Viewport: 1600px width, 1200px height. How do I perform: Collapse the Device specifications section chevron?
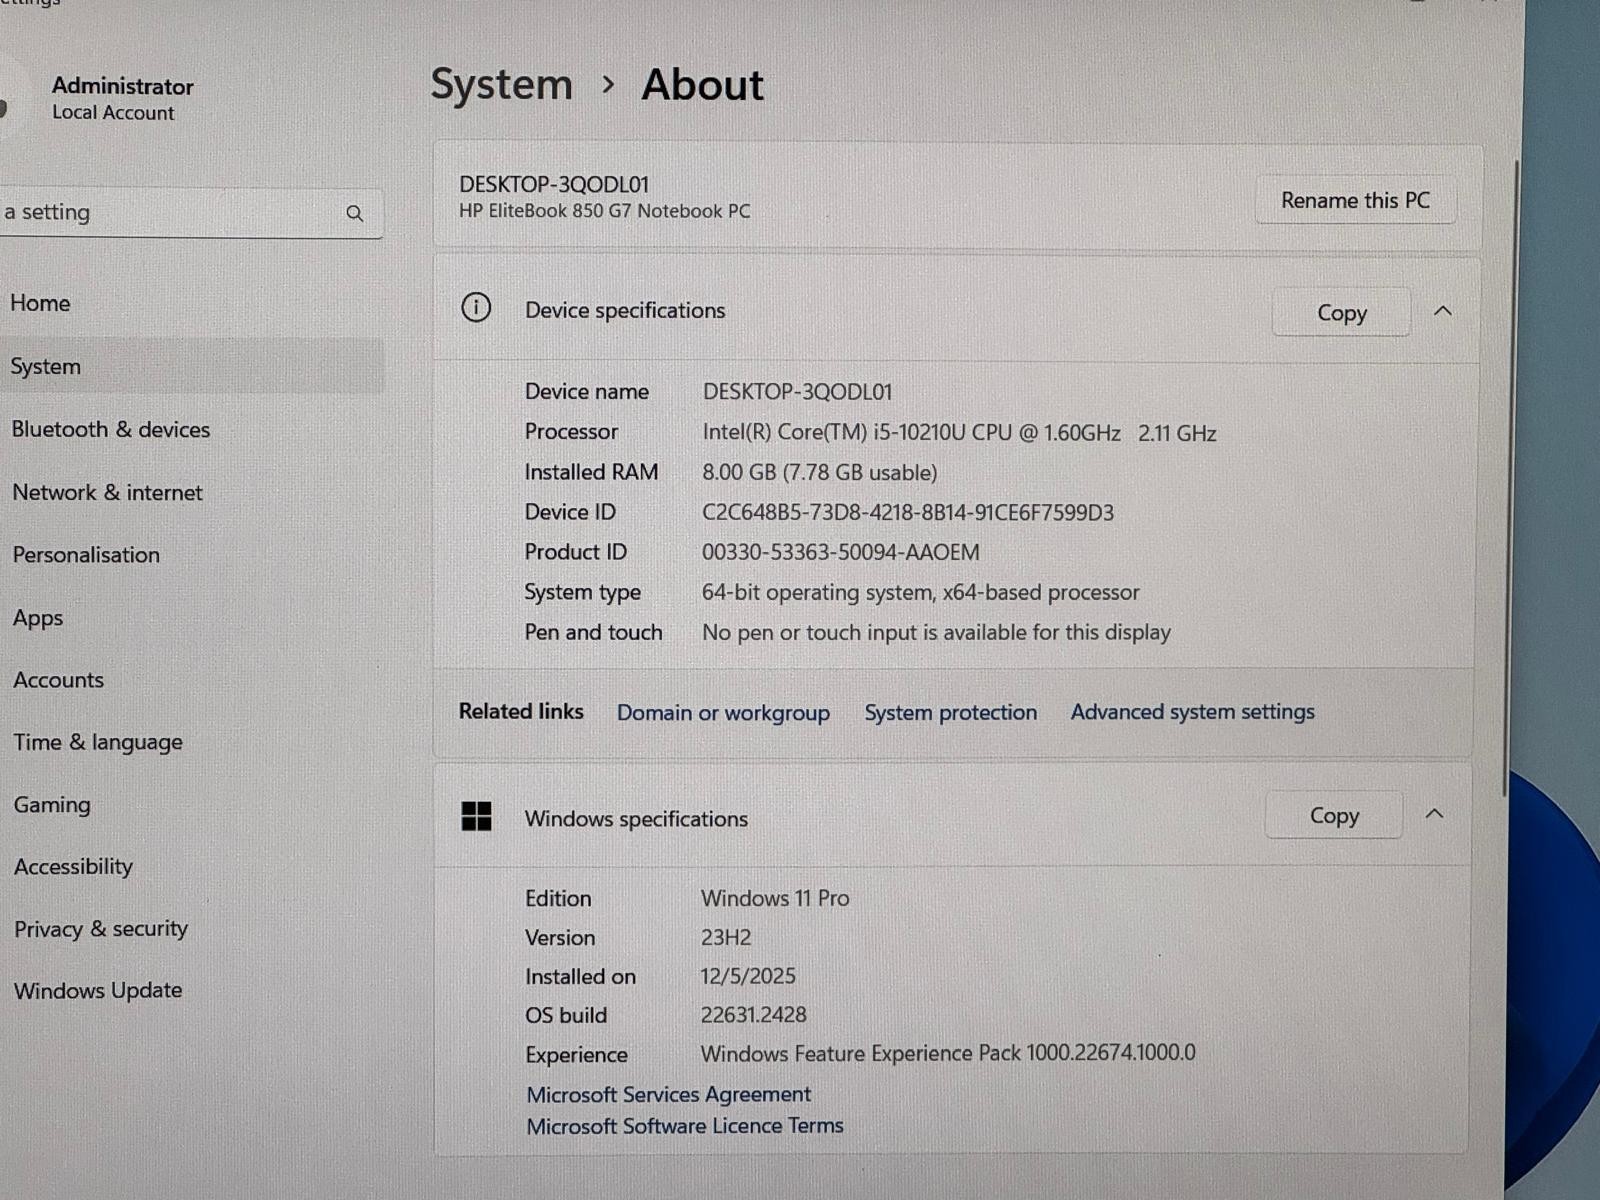1442,311
